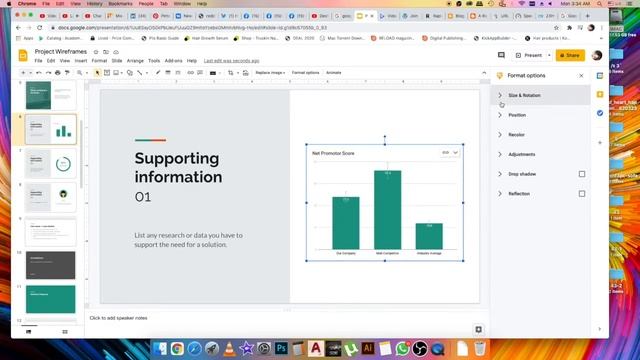Image resolution: width=640 pixels, height=360 pixels.
Task: Choose the select cursor tool
Action: click(97, 73)
